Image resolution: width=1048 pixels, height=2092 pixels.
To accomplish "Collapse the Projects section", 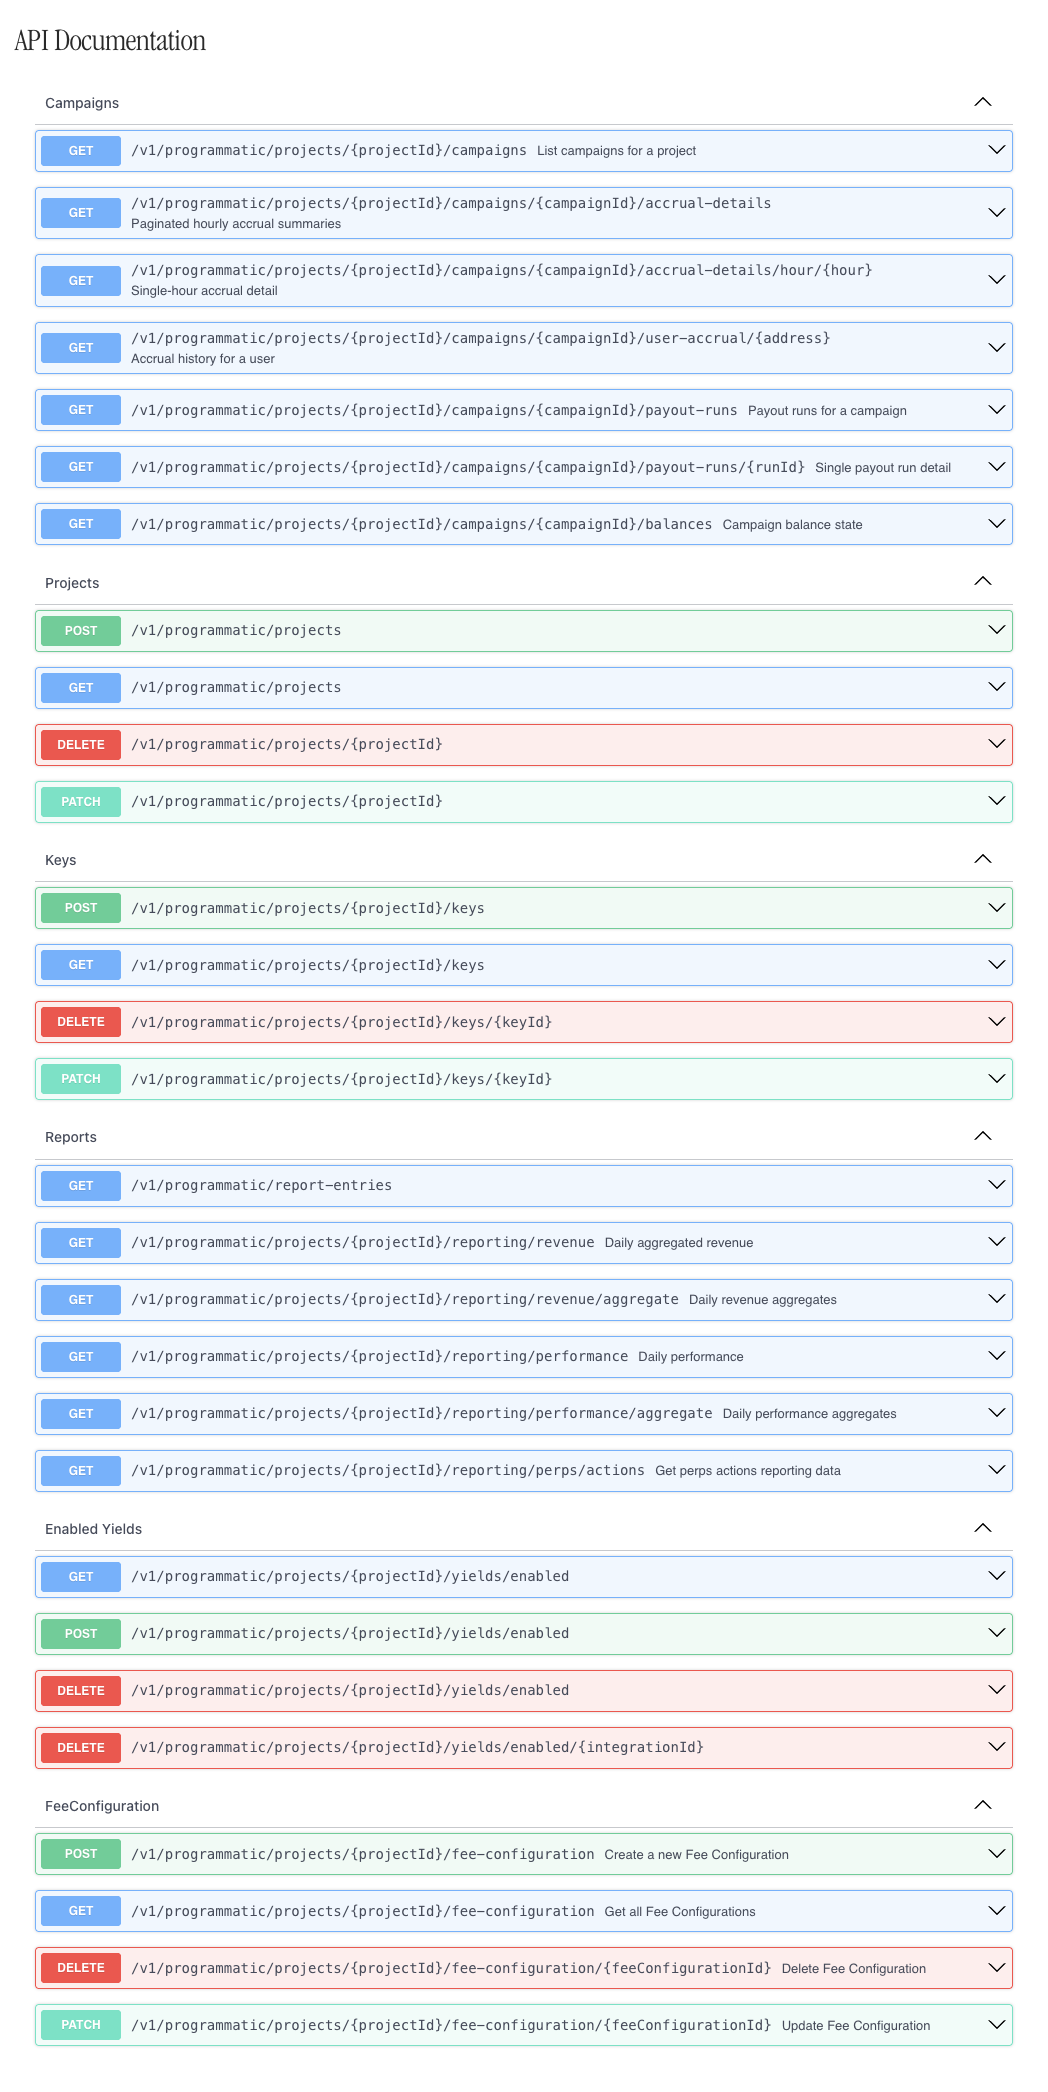I will click(983, 581).
